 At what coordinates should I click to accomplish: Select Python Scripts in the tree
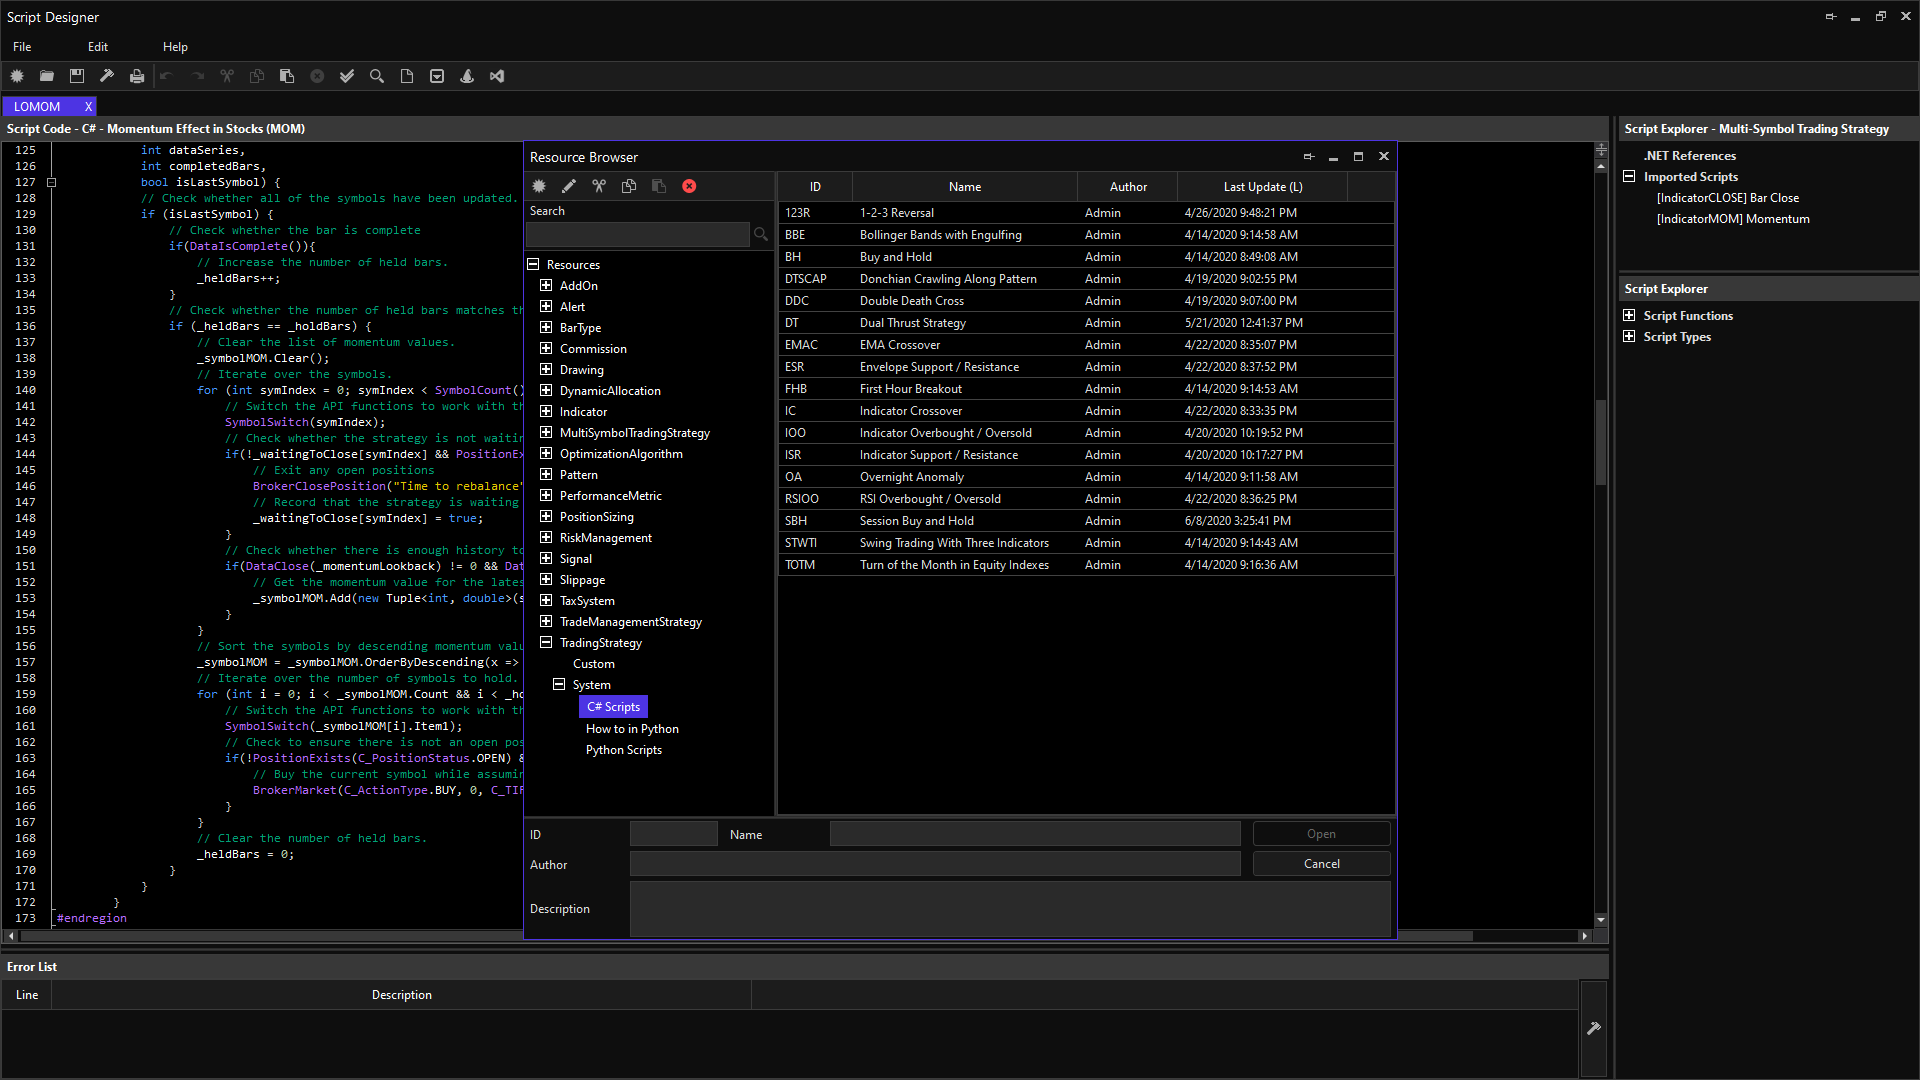point(623,750)
